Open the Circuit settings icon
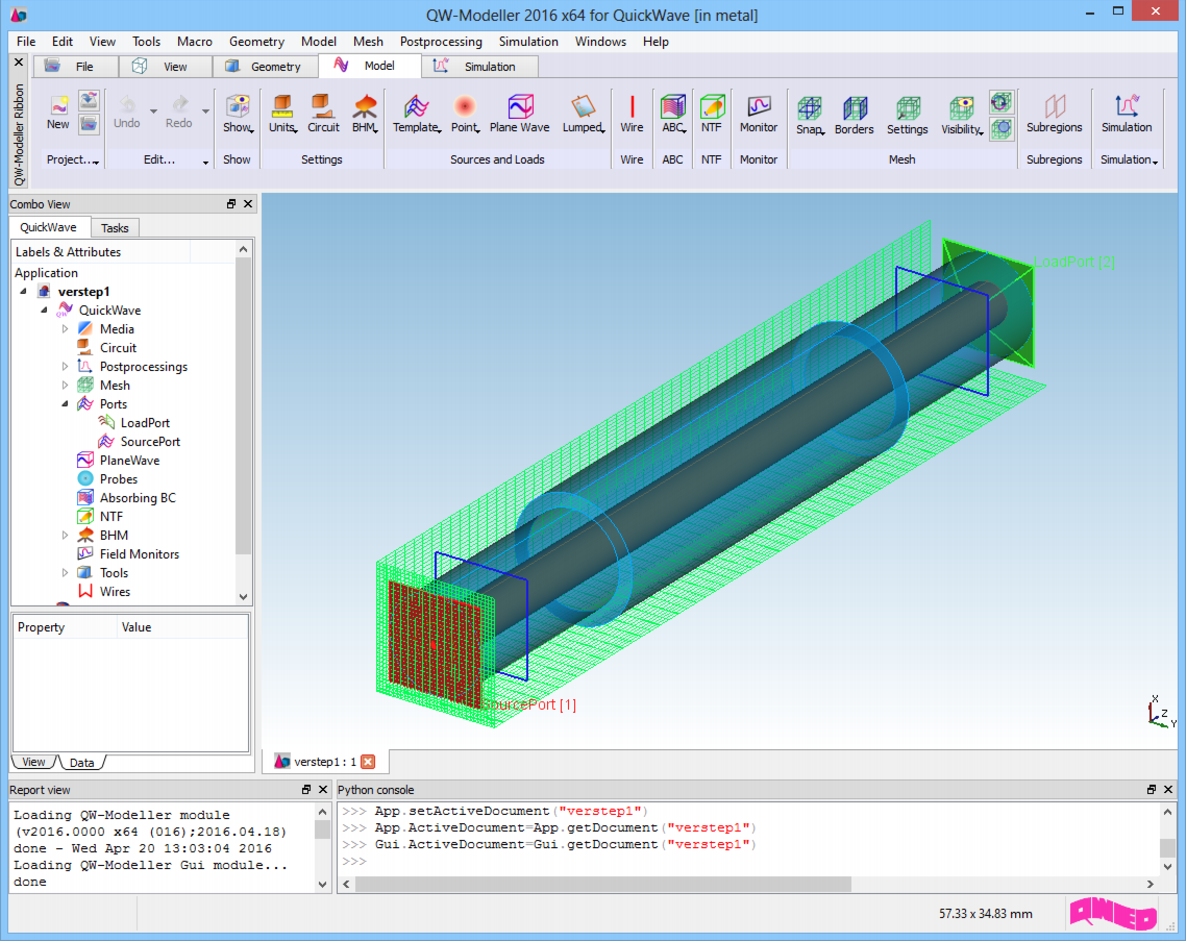This screenshot has width=1187, height=943. (323, 114)
